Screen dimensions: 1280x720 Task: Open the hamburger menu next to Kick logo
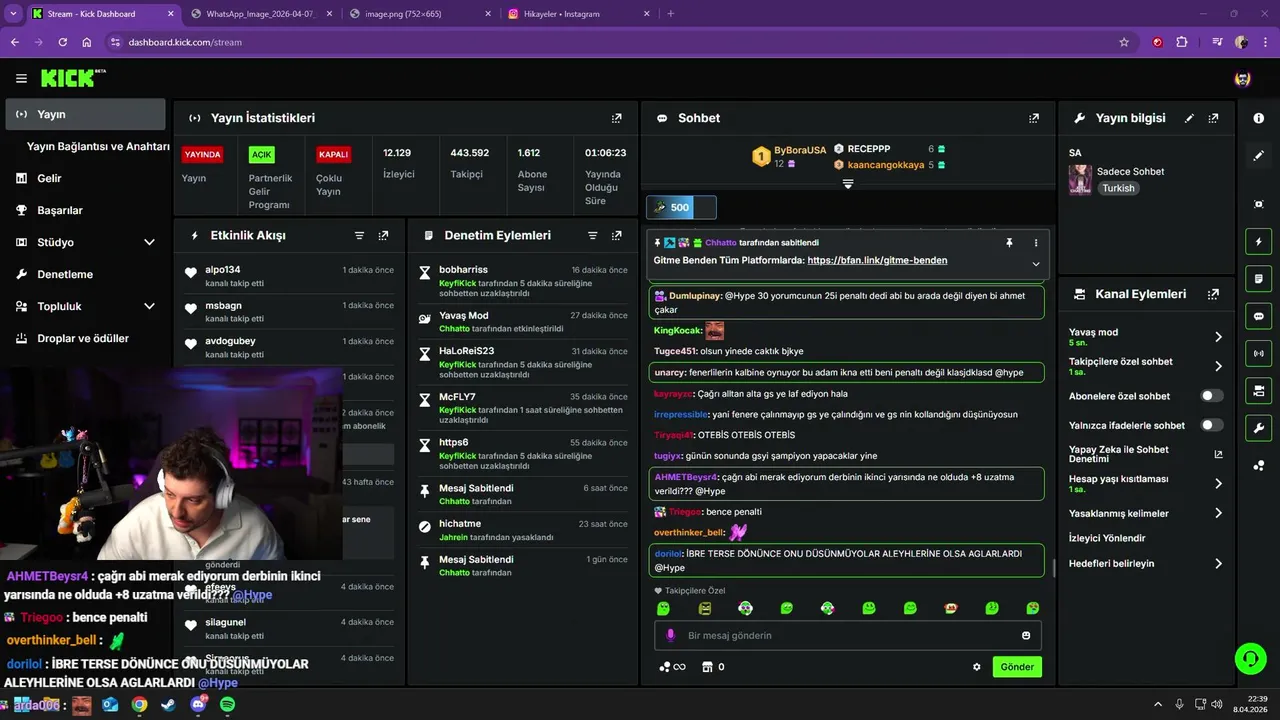21,78
